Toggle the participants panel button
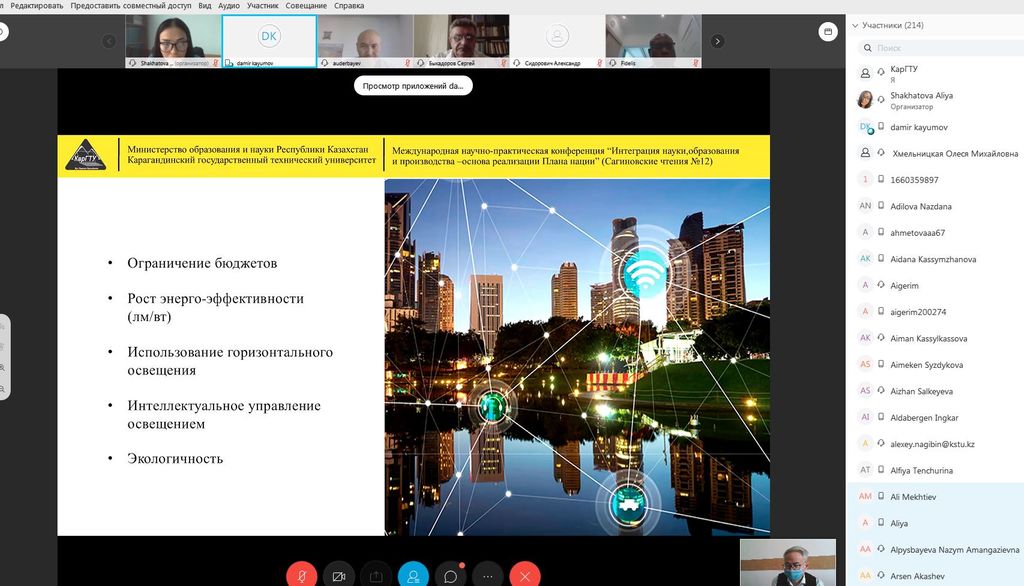The image size is (1024, 586). [x=413, y=576]
